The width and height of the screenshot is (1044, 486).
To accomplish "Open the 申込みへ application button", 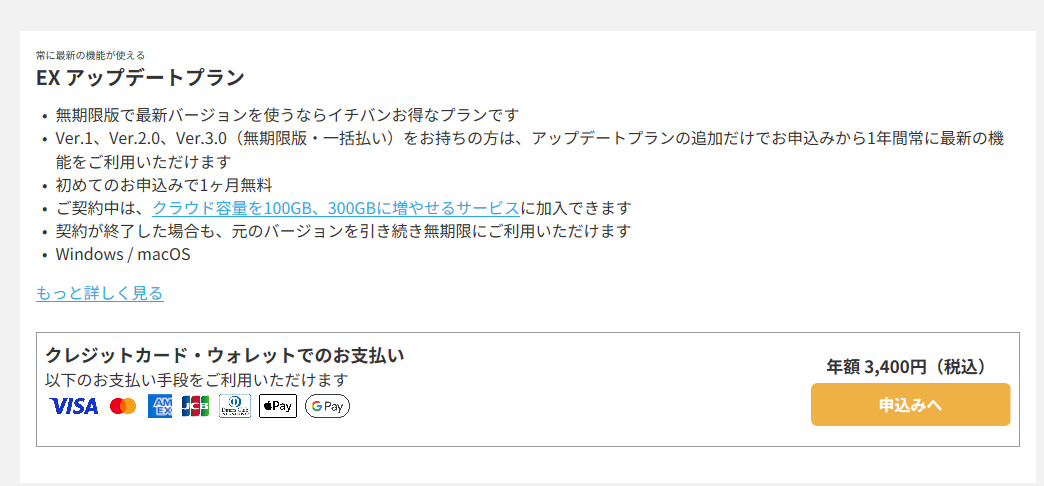I will click(910, 404).
